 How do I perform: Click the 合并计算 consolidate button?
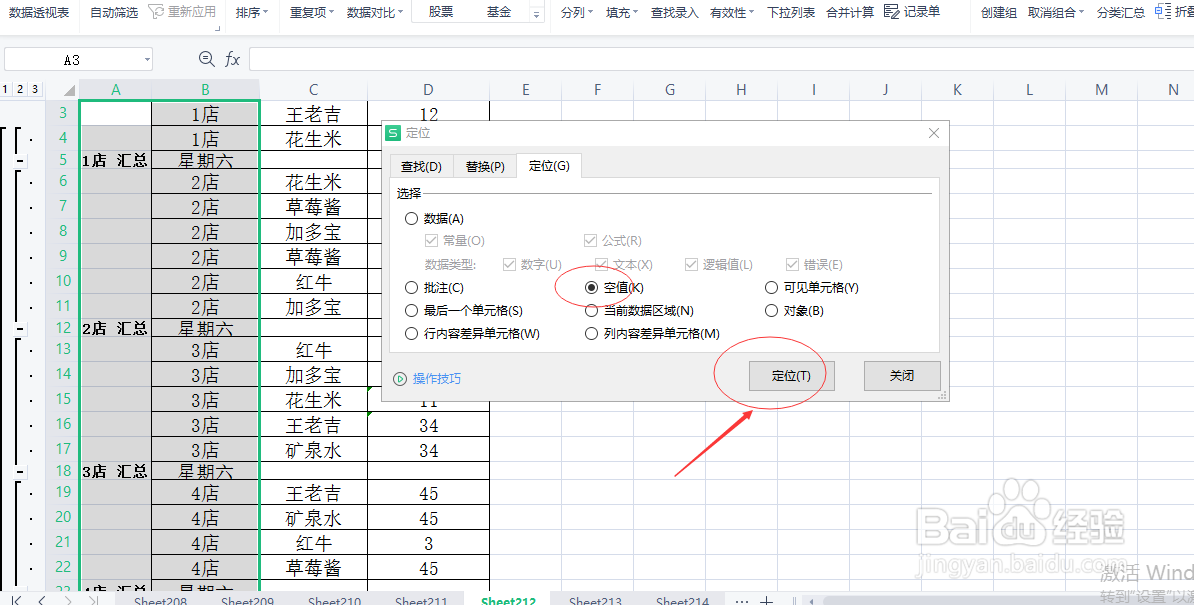(850, 12)
